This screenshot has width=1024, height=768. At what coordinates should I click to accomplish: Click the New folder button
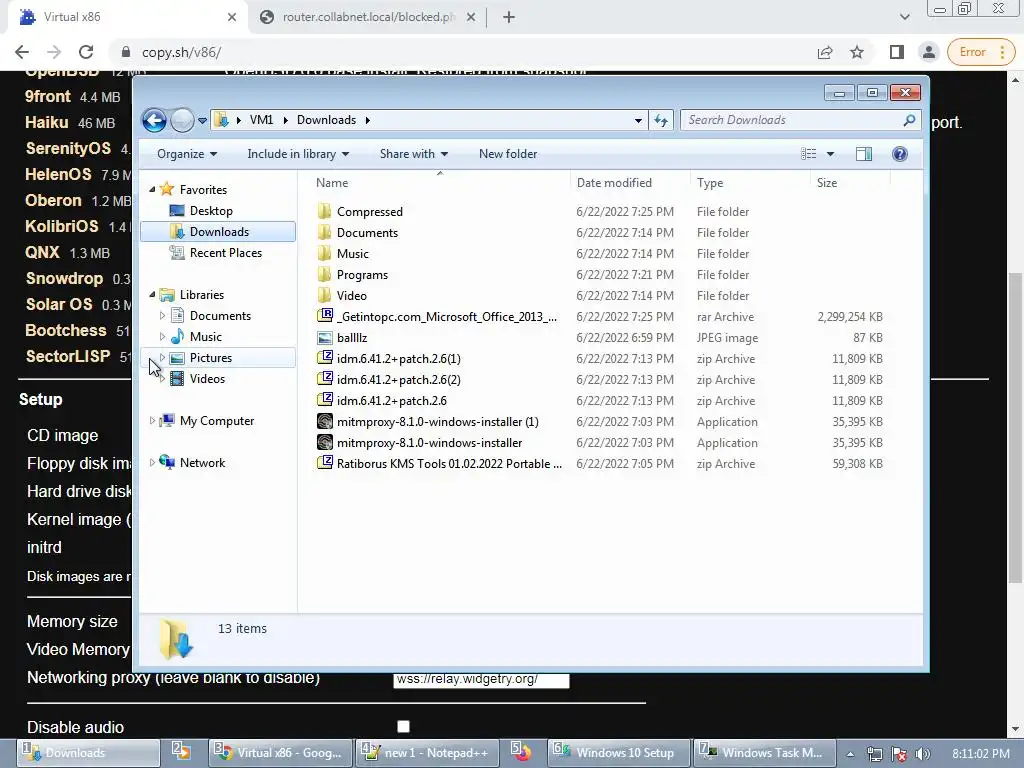(508, 154)
